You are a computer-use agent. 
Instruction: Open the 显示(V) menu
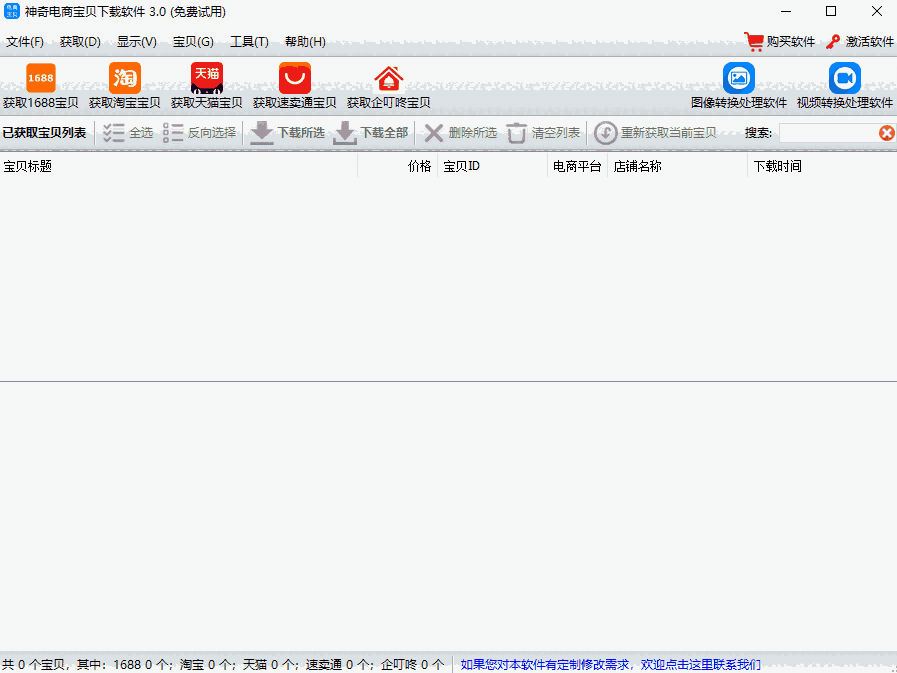click(137, 42)
